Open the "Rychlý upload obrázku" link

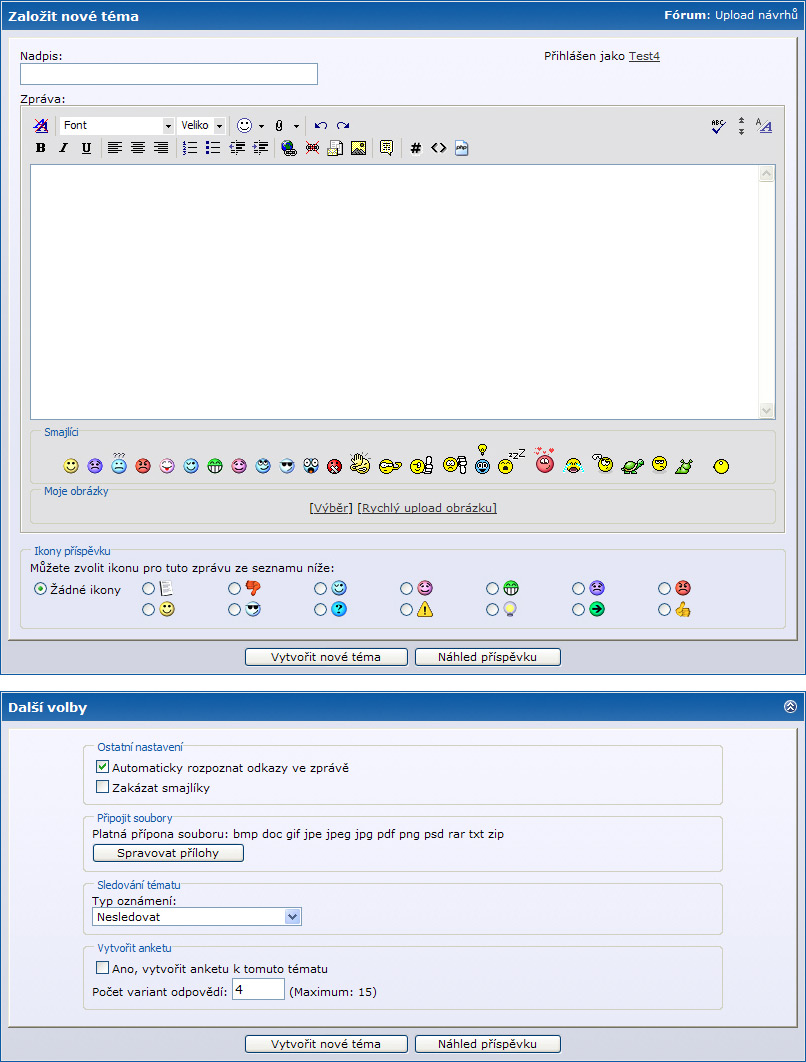[x=427, y=508]
